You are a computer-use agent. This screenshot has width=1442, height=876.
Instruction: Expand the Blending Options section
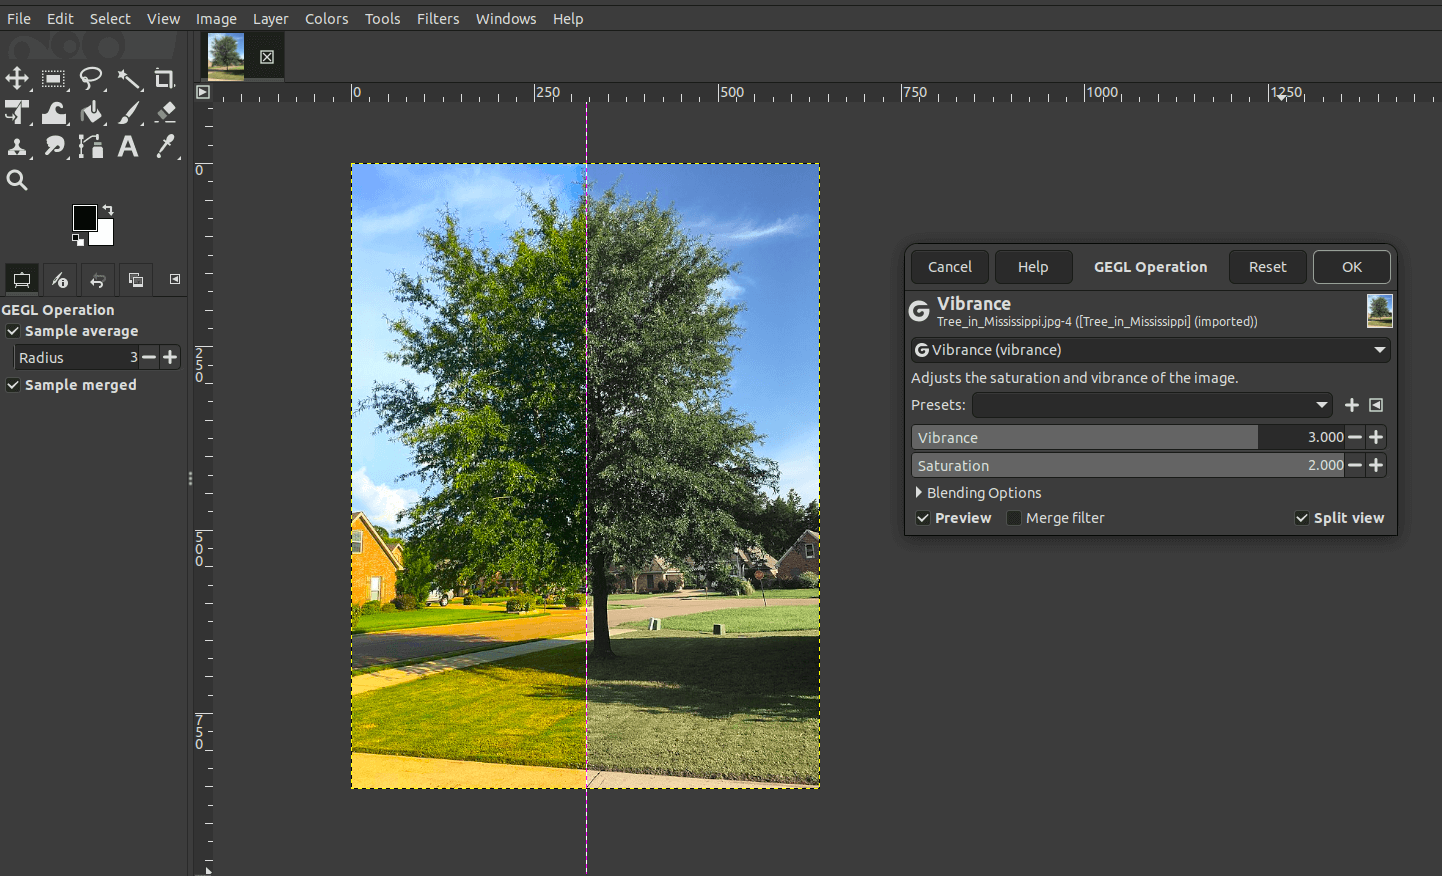(x=978, y=493)
